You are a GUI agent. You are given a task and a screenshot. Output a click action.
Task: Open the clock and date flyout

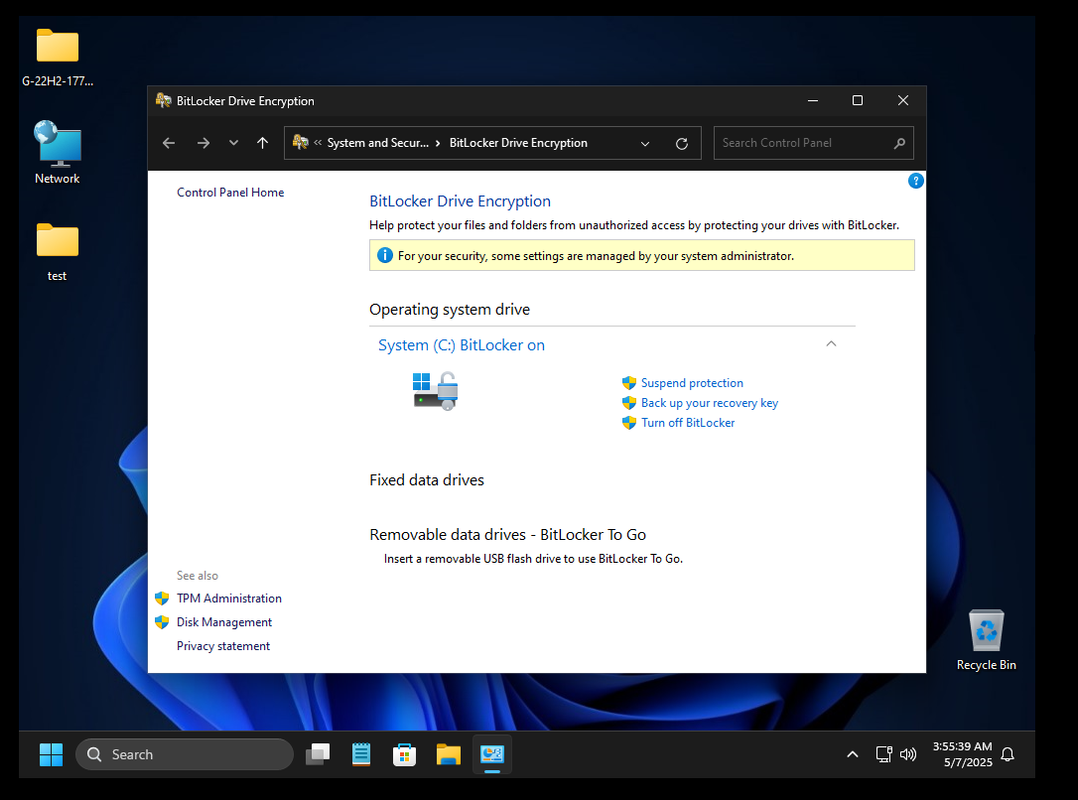pos(962,755)
